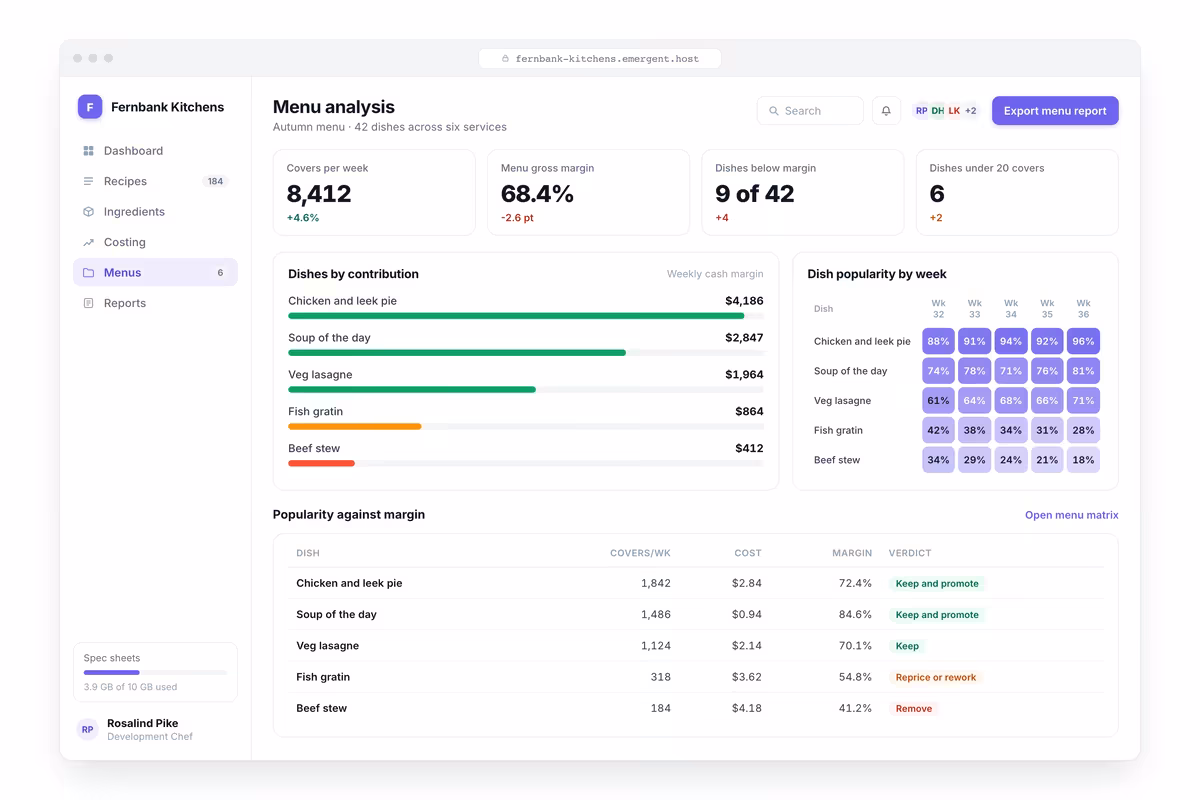Click the Remove verdict for Beef stew
Image resolution: width=1200 pixels, height=800 pixels.
coord(914,708)
